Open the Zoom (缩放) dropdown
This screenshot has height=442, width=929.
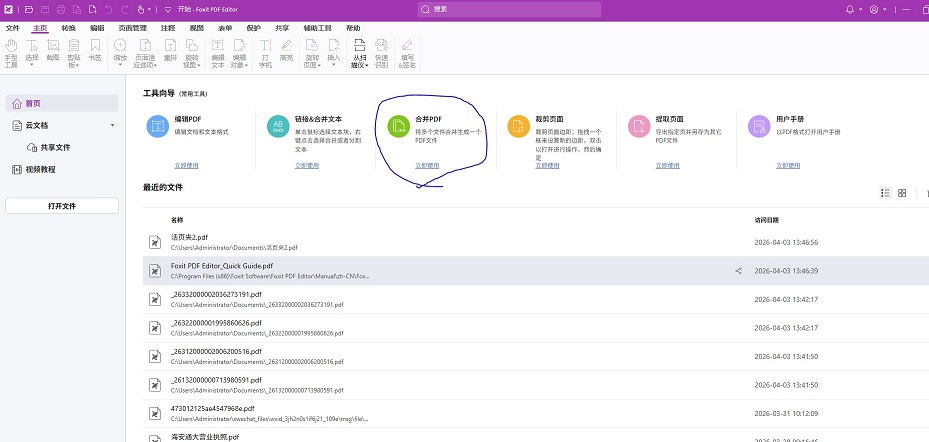click(x=120, y=52)
